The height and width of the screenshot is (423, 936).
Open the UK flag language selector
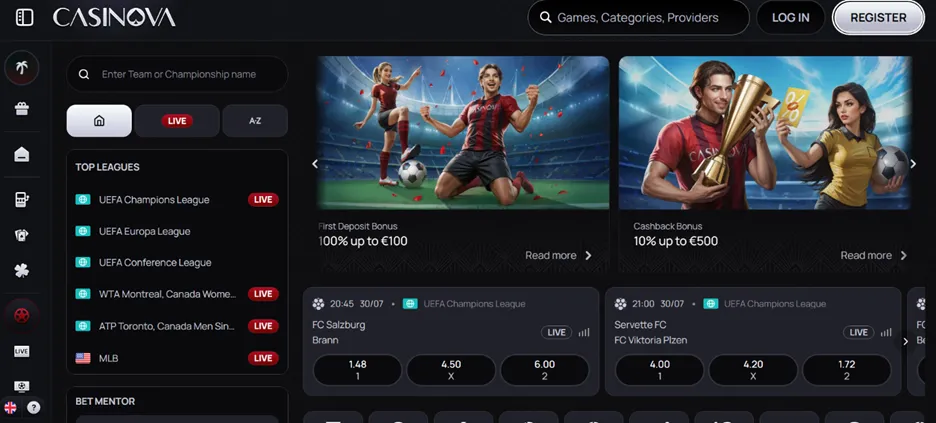click(x=10, y=407)
